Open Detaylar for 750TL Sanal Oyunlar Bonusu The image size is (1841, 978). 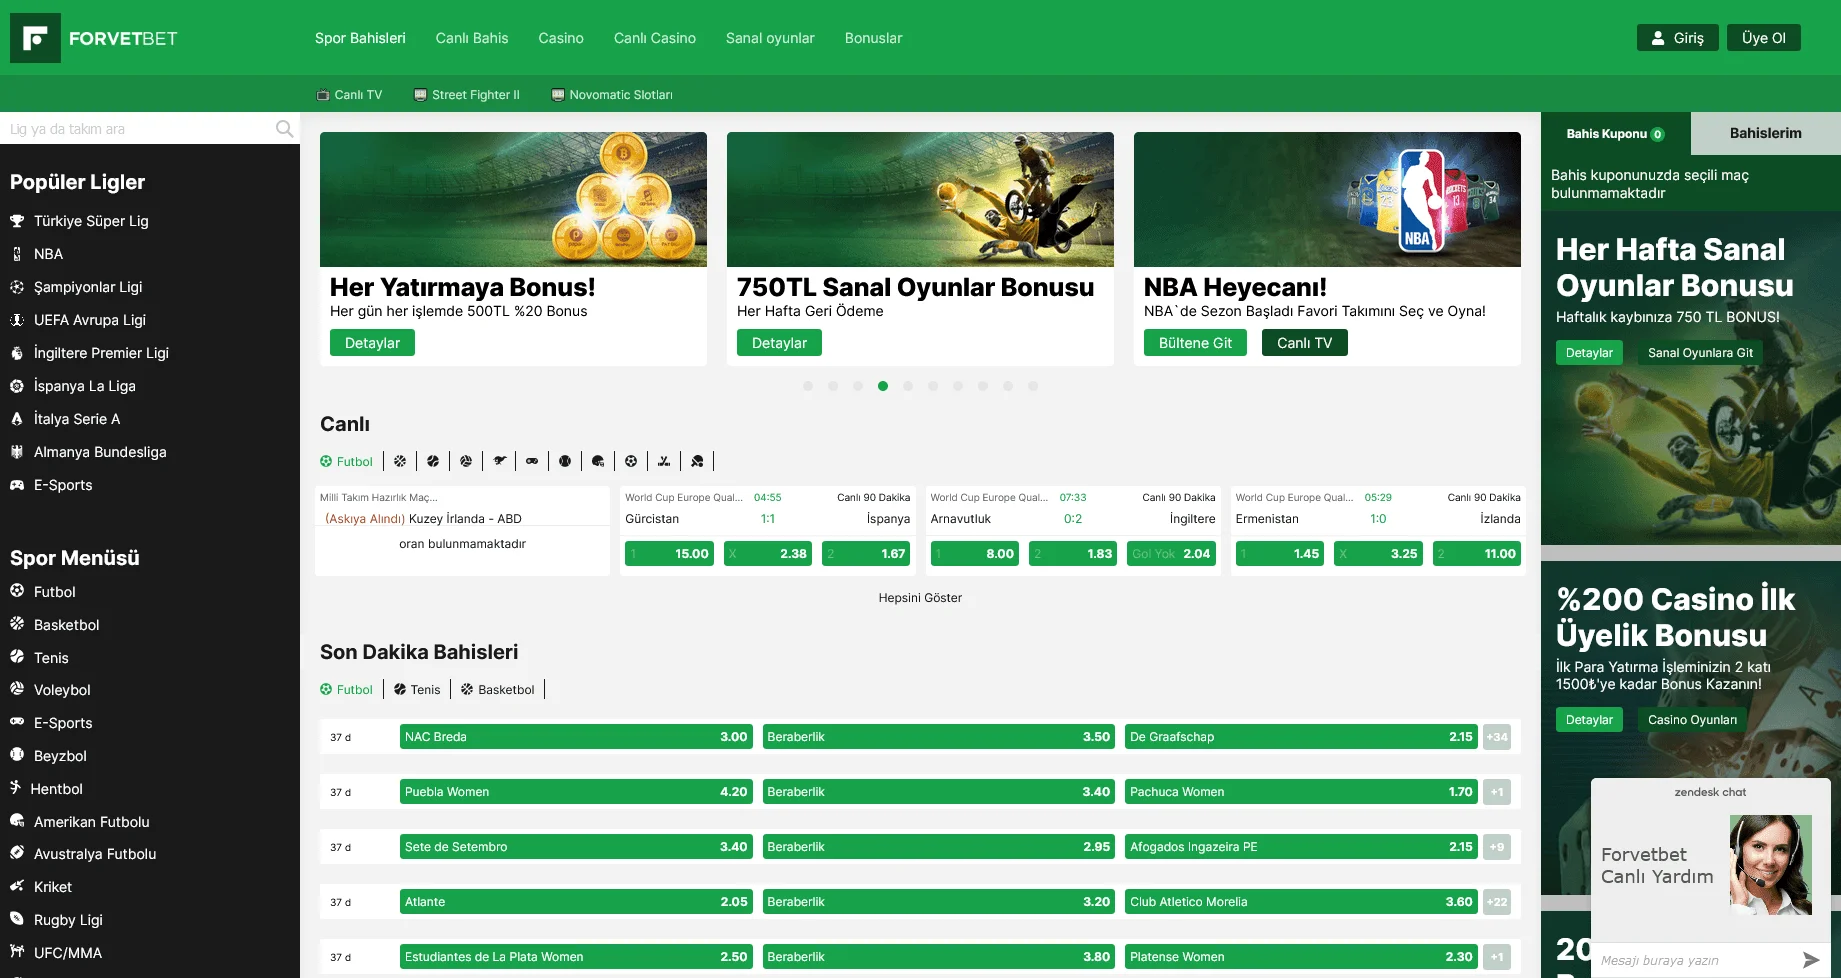779,343
